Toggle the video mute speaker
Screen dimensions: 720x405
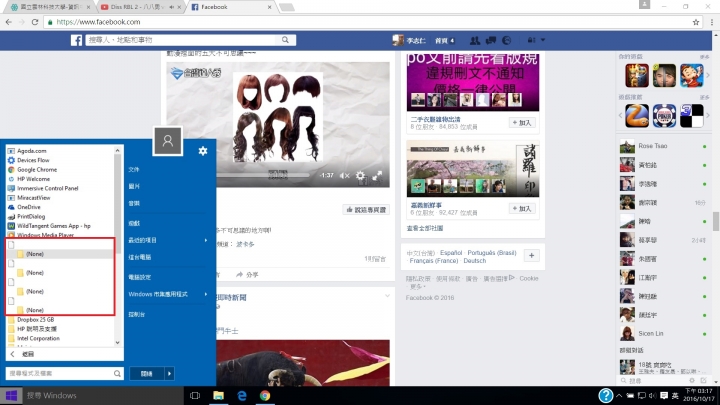pyautogui.click(x=344, y=175)
